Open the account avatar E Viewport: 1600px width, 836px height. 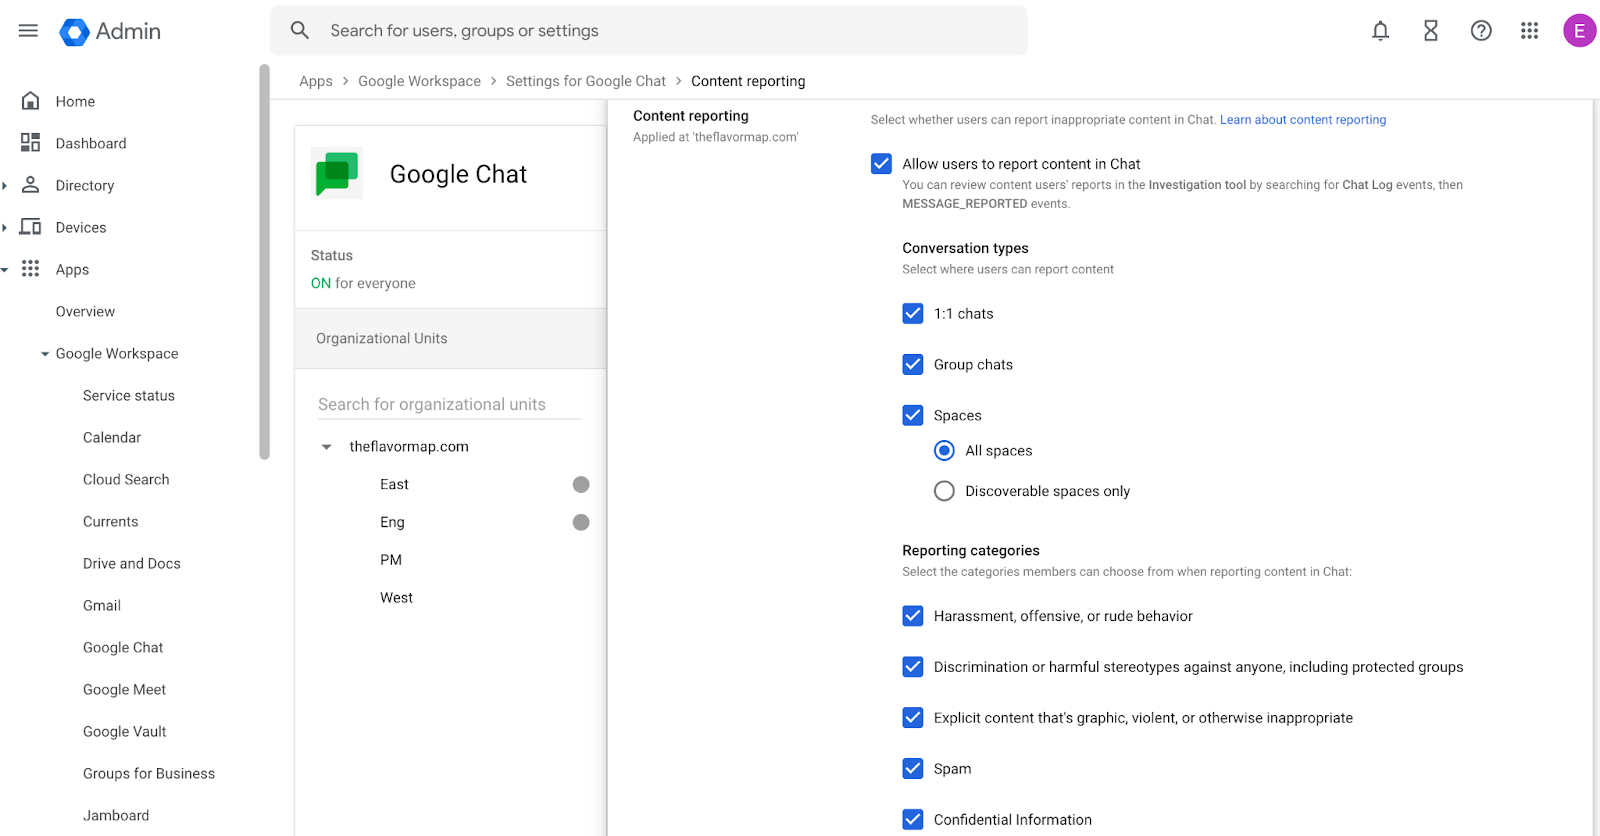(1579, 31)
